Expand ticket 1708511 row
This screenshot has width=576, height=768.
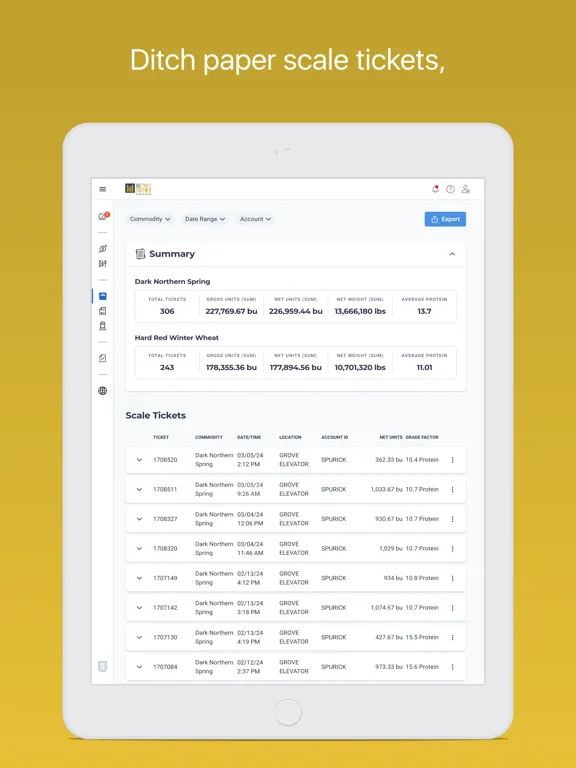tap(139, 489)
